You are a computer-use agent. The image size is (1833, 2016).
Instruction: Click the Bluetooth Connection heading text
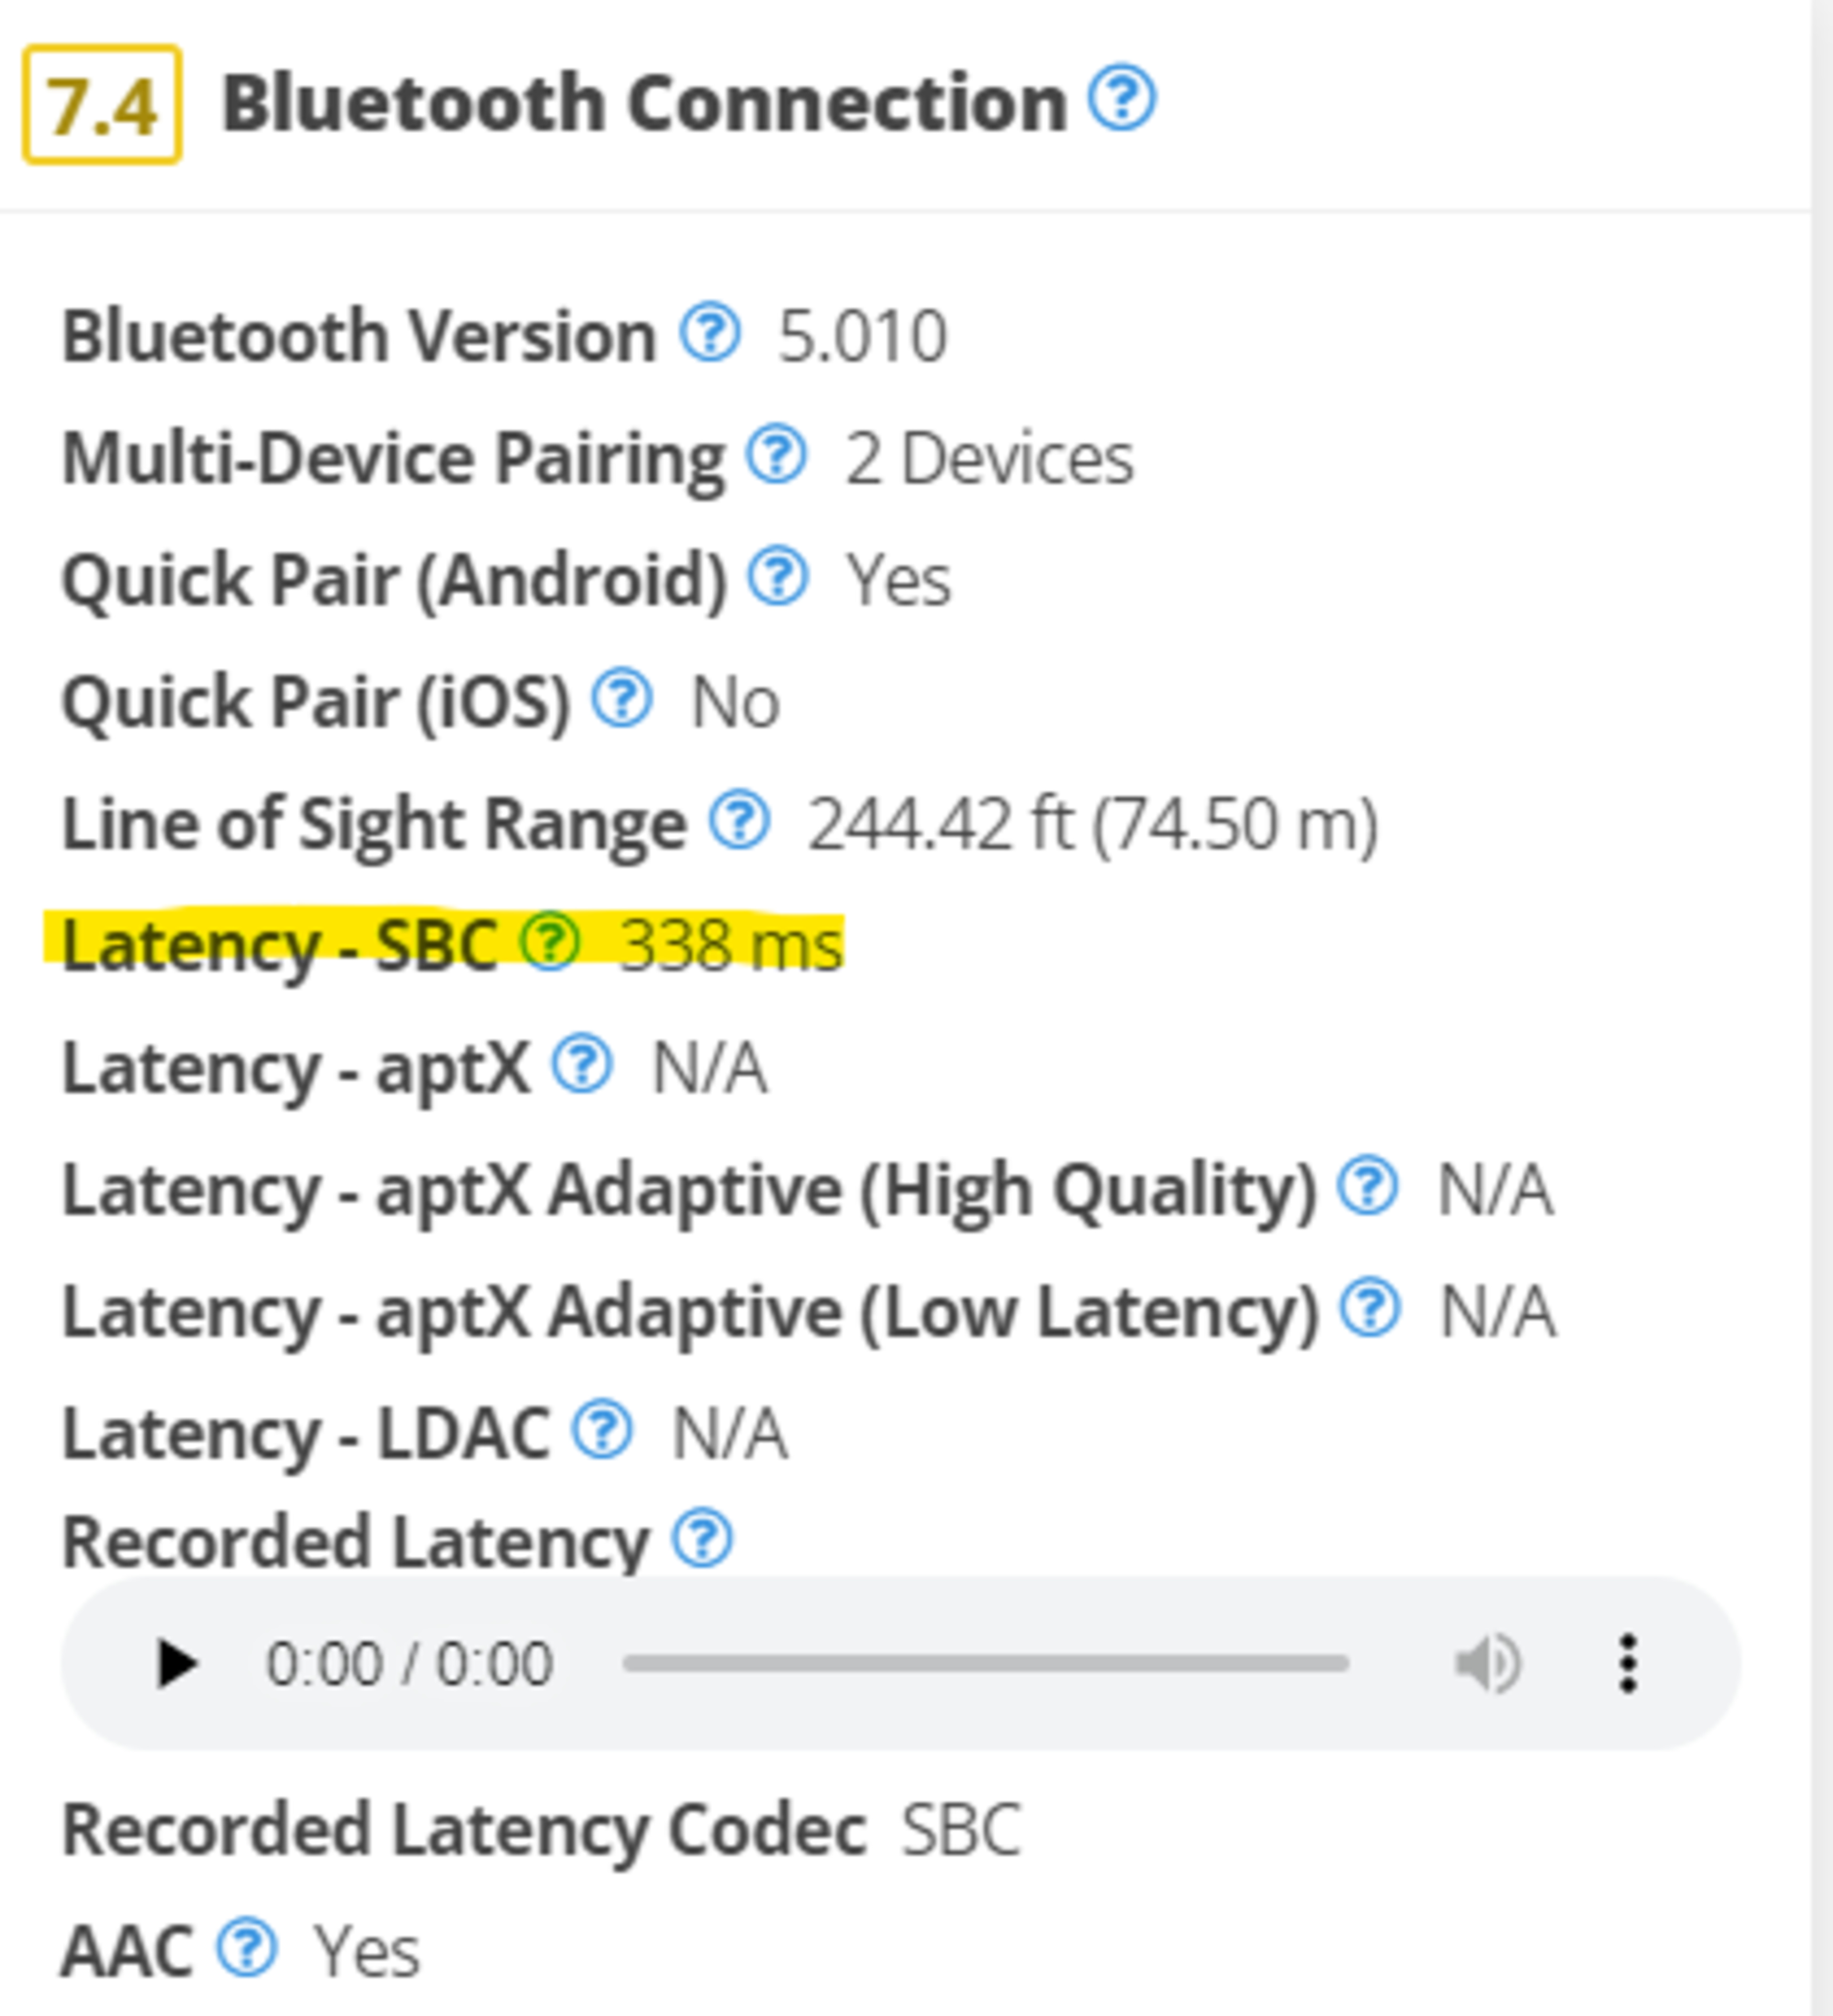coord(644,103)
